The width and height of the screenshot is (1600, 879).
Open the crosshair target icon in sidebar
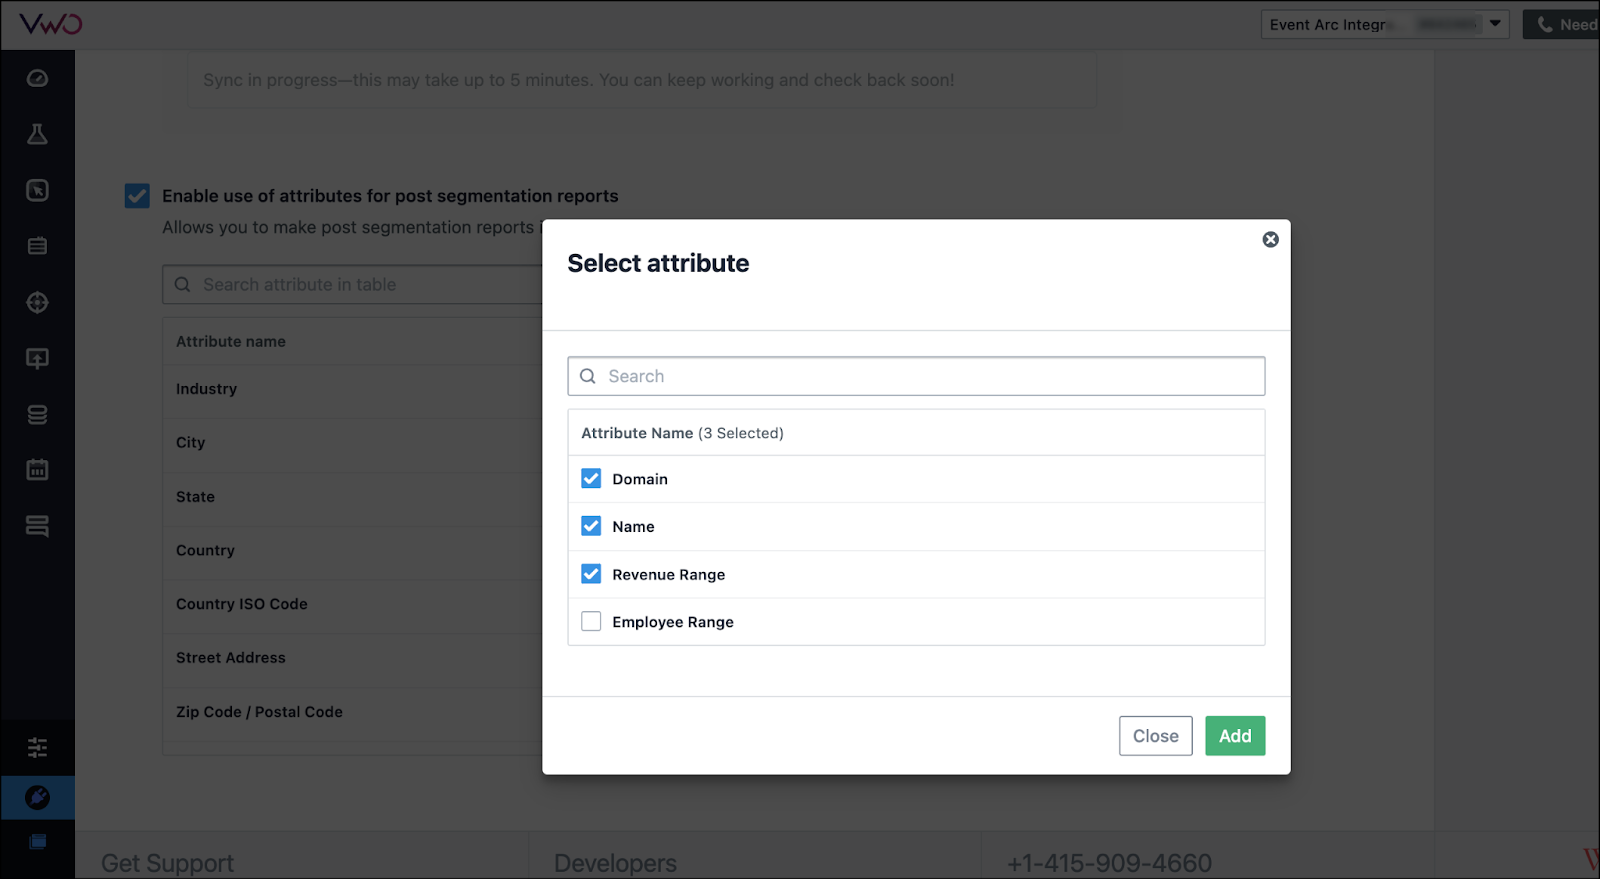tap(37, 302)
